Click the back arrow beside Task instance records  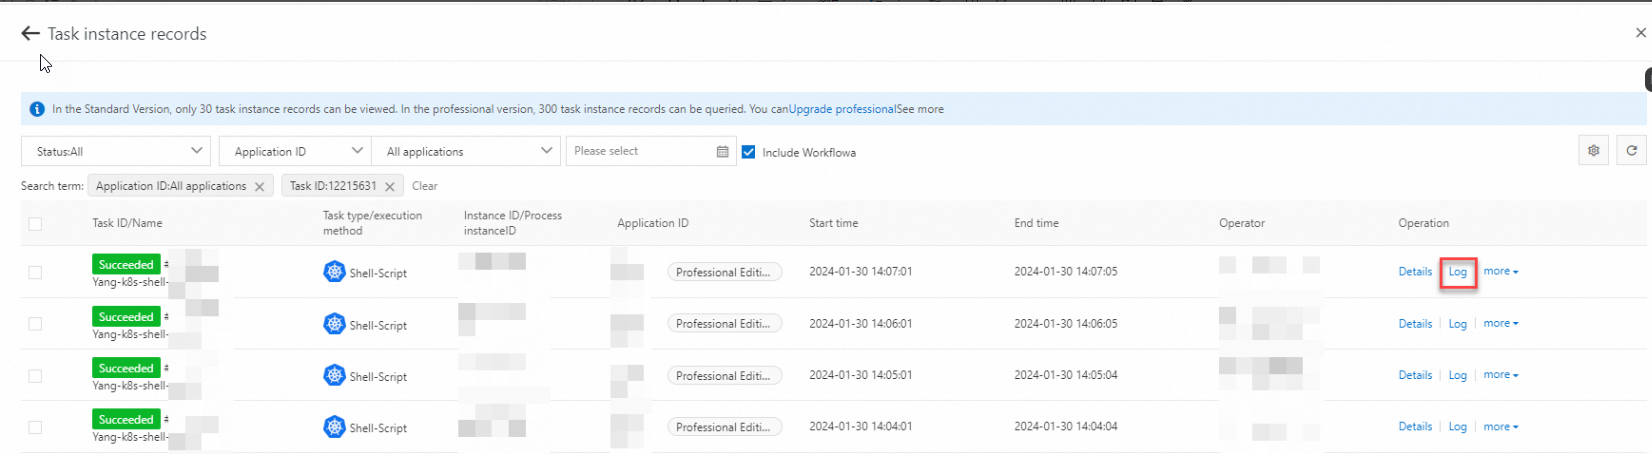[30, 34]
